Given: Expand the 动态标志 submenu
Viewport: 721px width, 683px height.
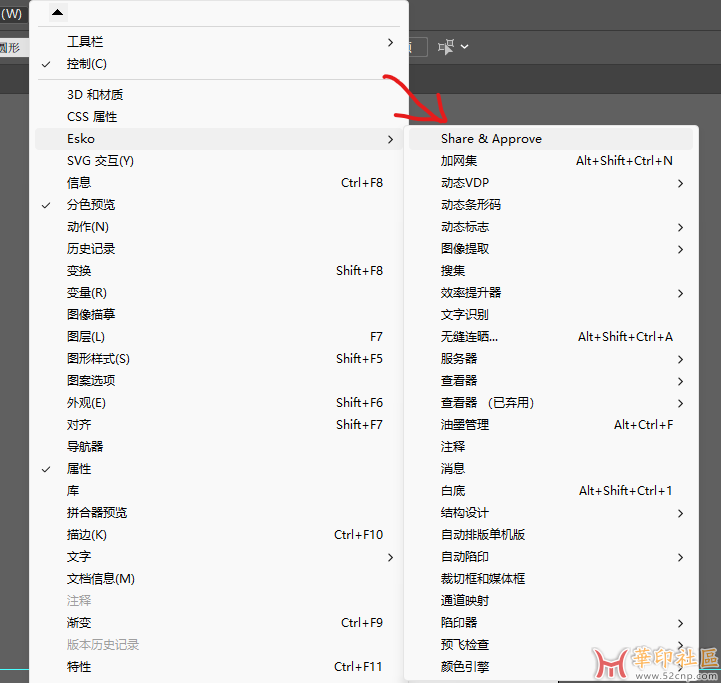Looking at the screenshot, I should [551, 227].
